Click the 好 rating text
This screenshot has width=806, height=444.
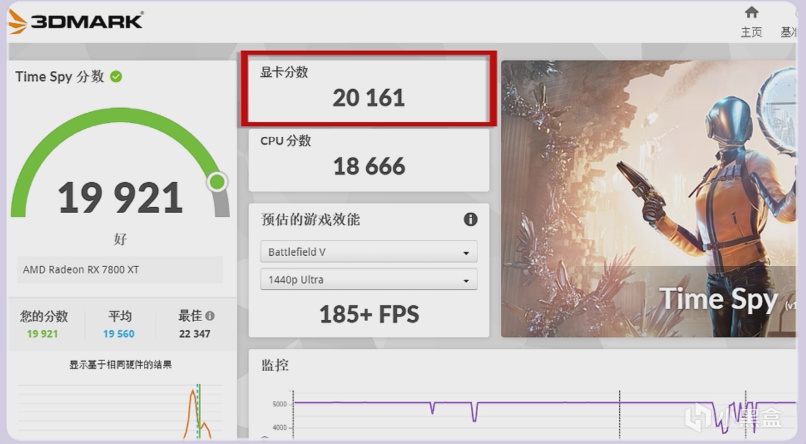coord(120,239)
